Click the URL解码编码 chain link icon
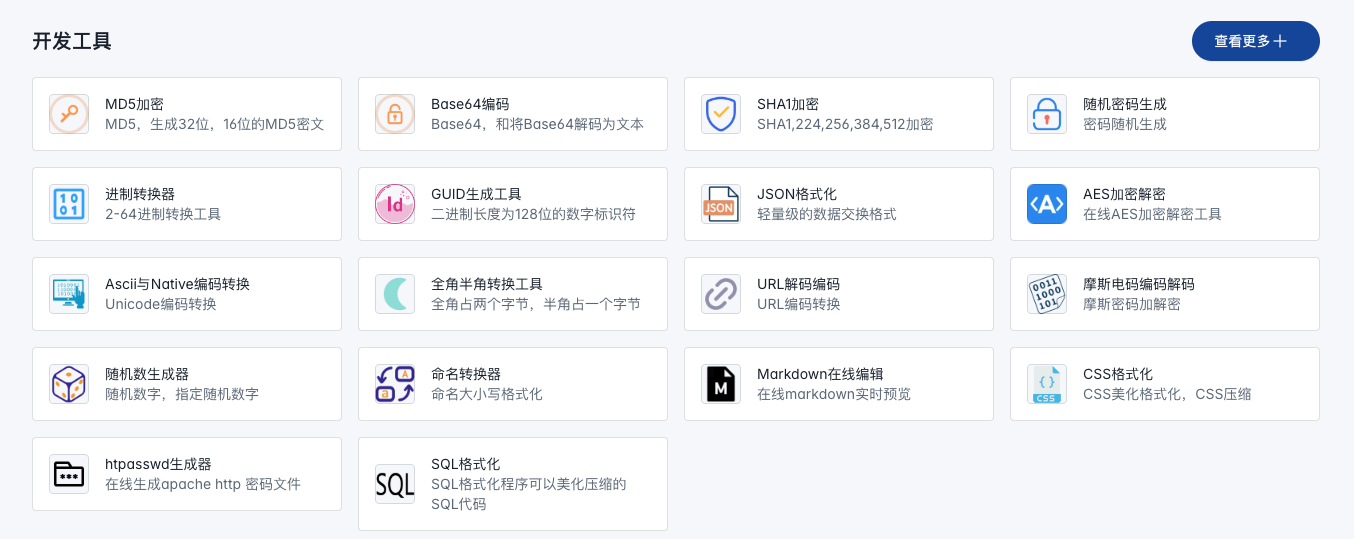This screenshot has height=539, width=1354. pos(721,294)
